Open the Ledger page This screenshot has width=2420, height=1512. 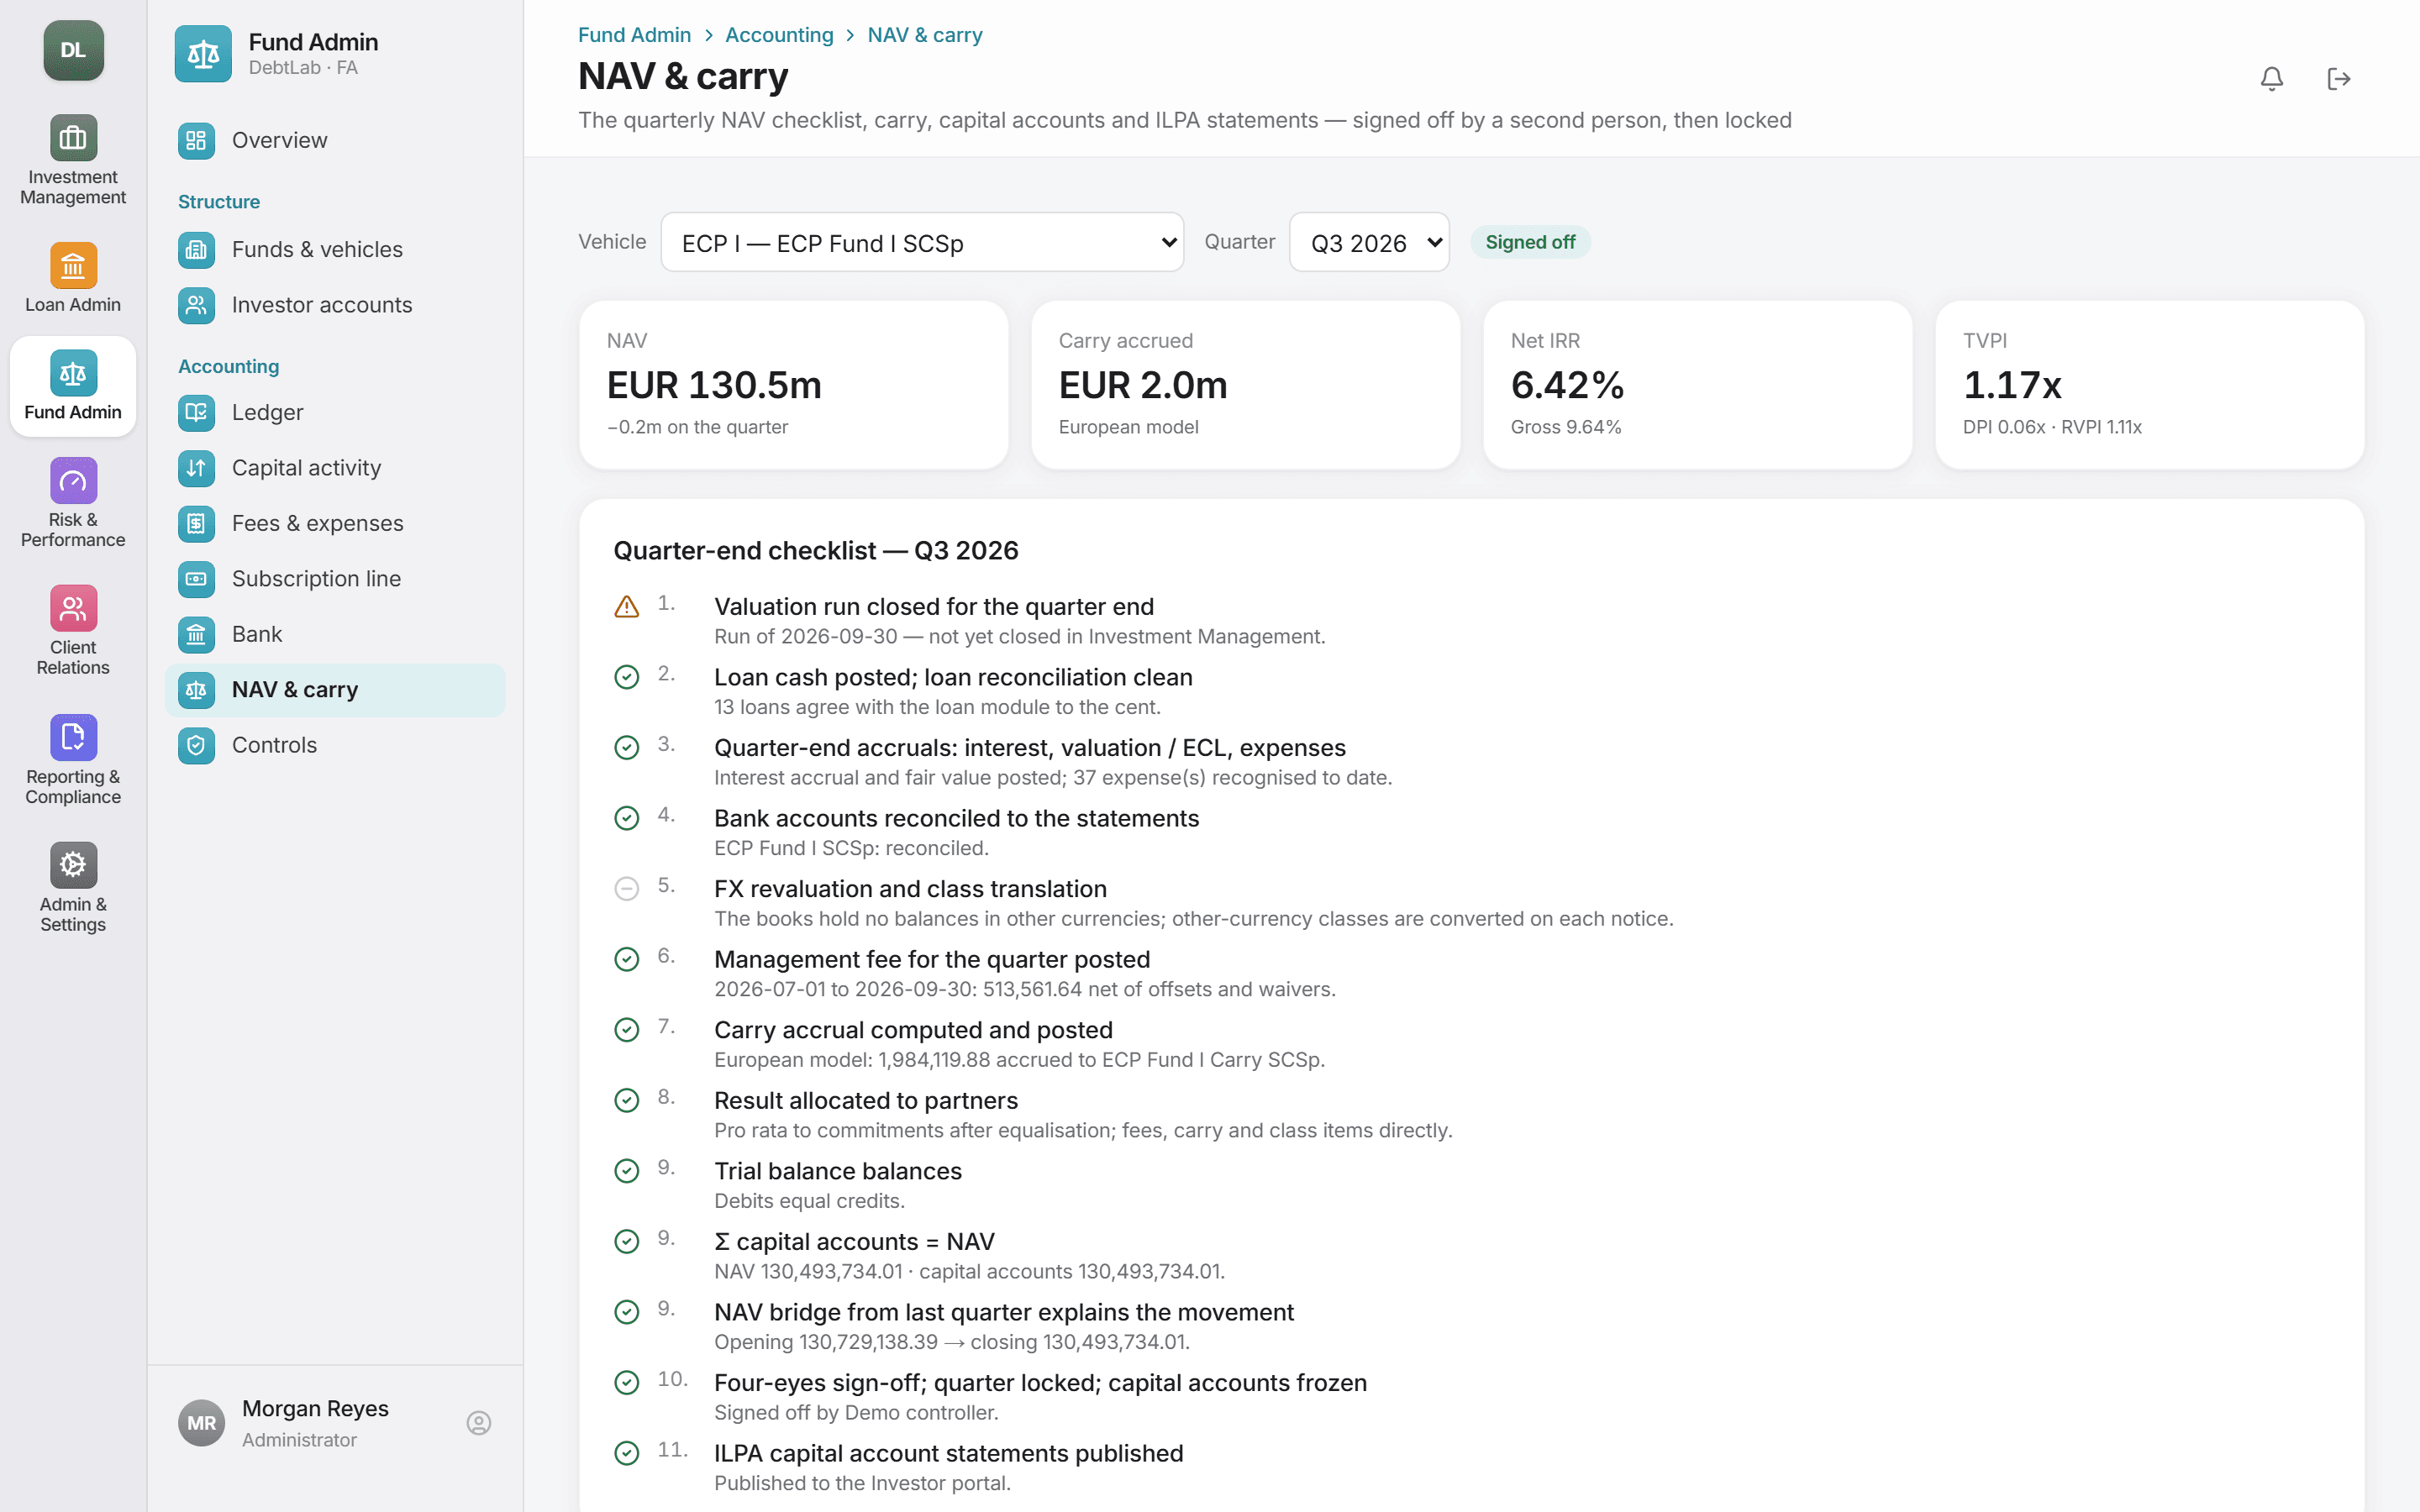[335, 412]
